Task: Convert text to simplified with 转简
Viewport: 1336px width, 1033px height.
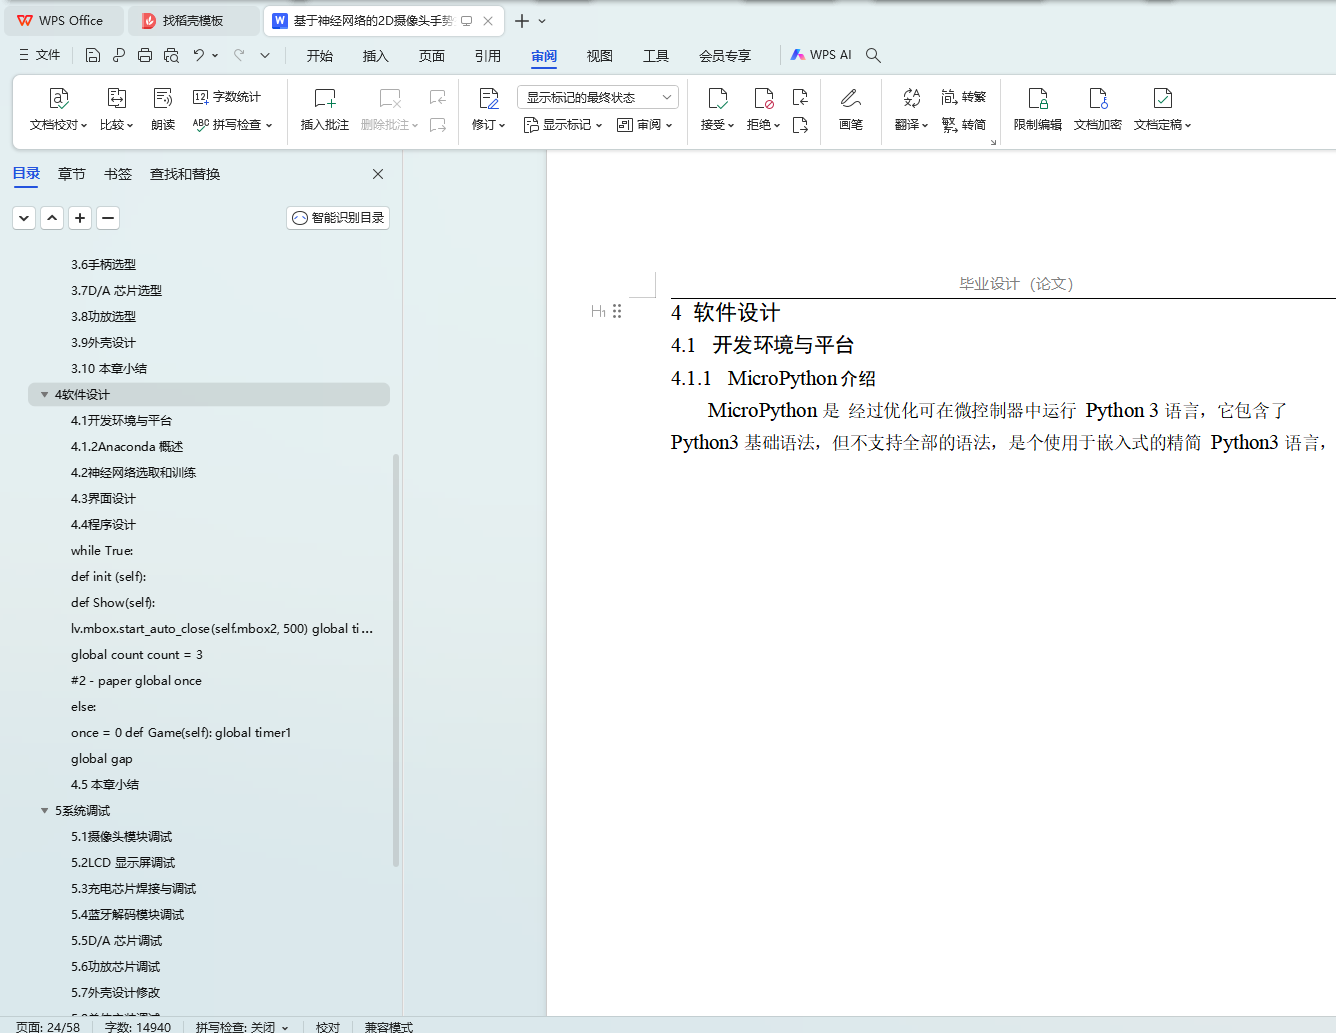Action: 964,125
